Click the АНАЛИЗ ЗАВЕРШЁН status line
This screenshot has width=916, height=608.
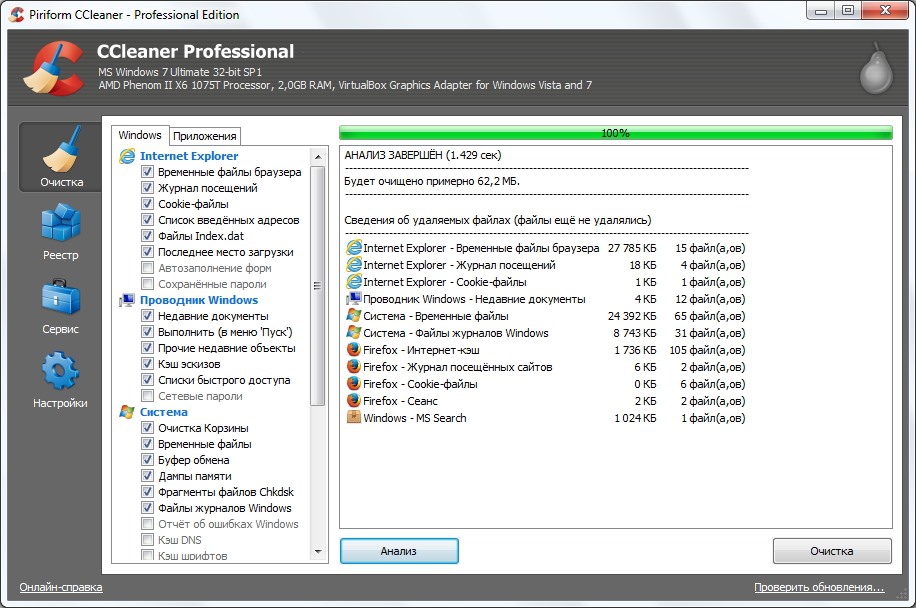point(423,155)
